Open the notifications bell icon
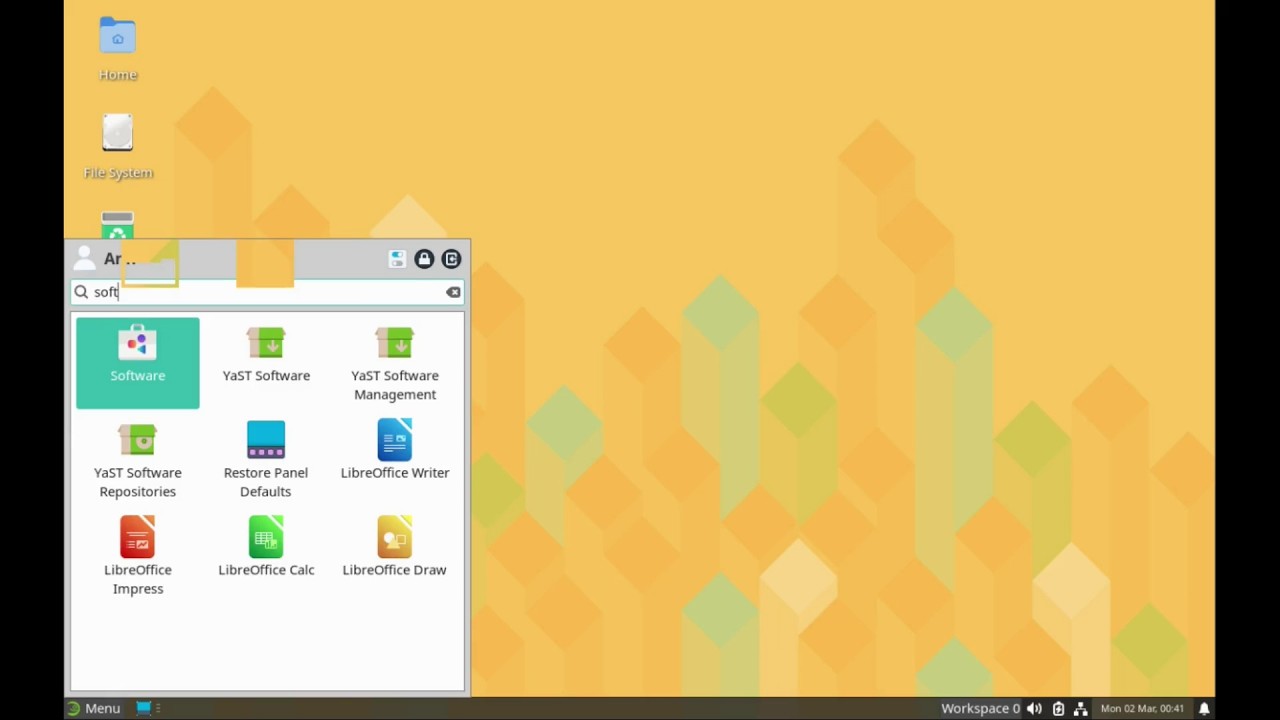Viewport: 1280px width, 720px height. 1204,708
